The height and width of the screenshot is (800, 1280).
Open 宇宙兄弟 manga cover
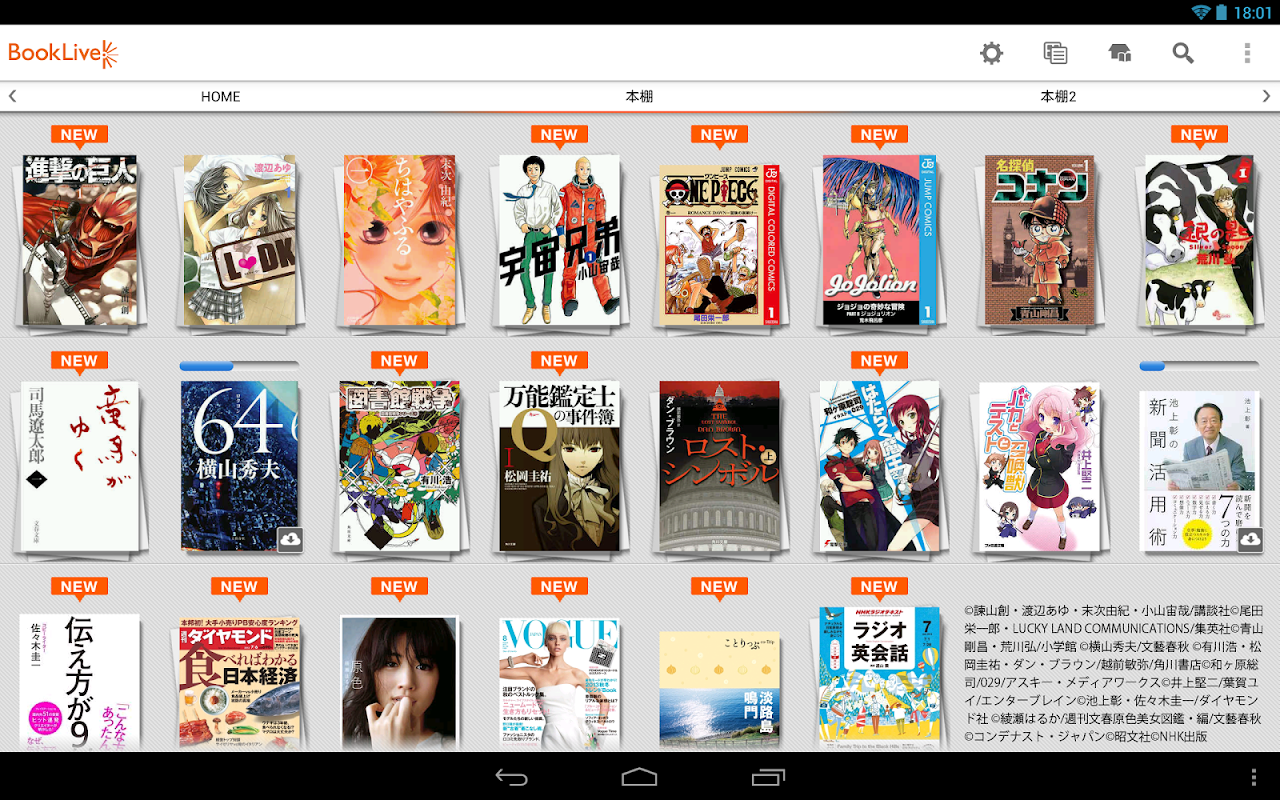coord(560,240)
